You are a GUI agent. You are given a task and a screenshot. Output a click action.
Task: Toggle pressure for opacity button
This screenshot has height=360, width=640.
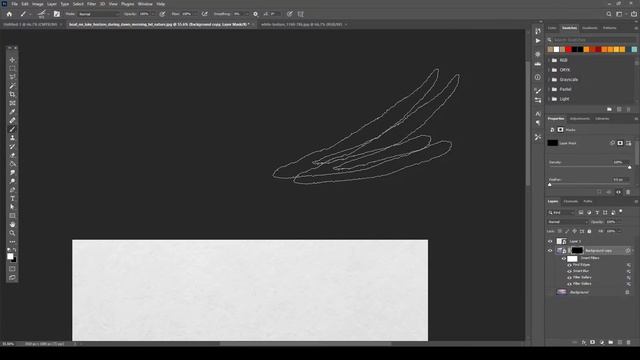pos(162,14)
